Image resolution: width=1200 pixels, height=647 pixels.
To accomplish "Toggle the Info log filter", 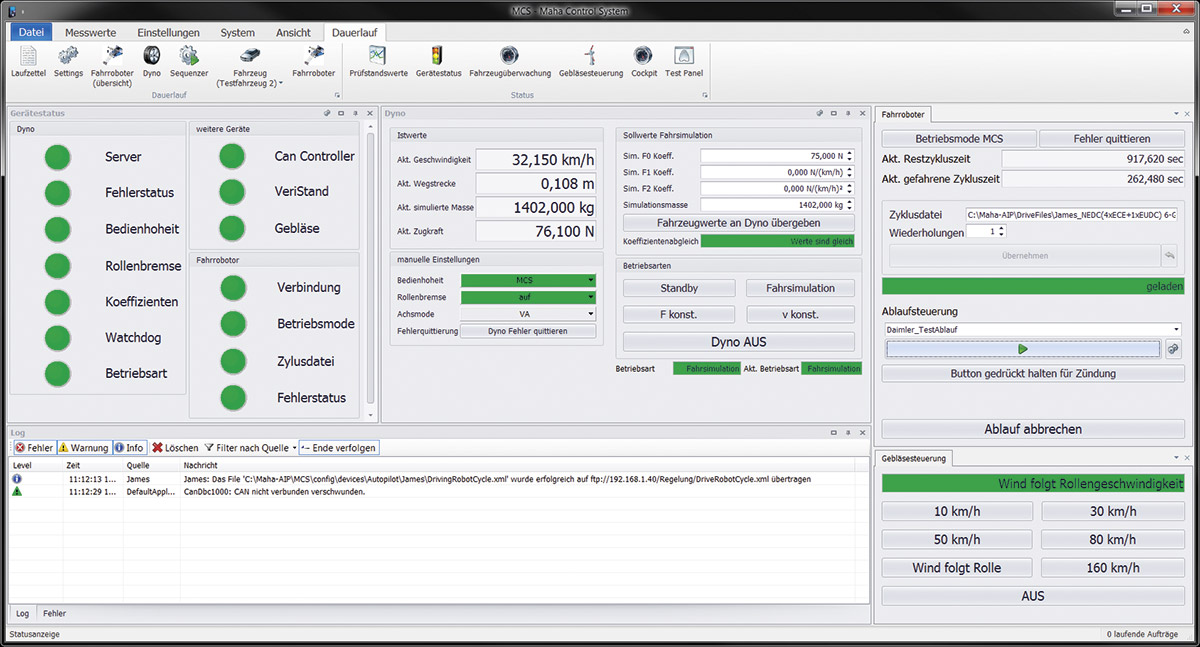I will coord(129,448).
